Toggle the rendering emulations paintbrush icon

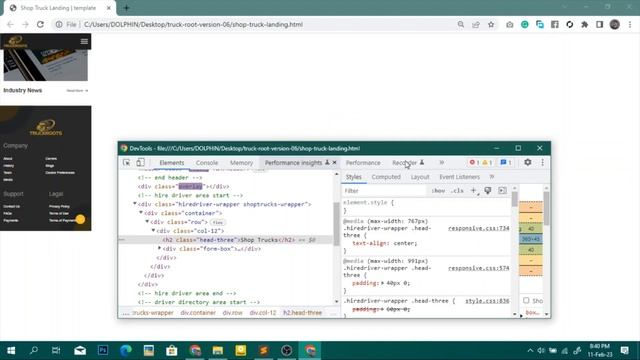tap(488, 191)
